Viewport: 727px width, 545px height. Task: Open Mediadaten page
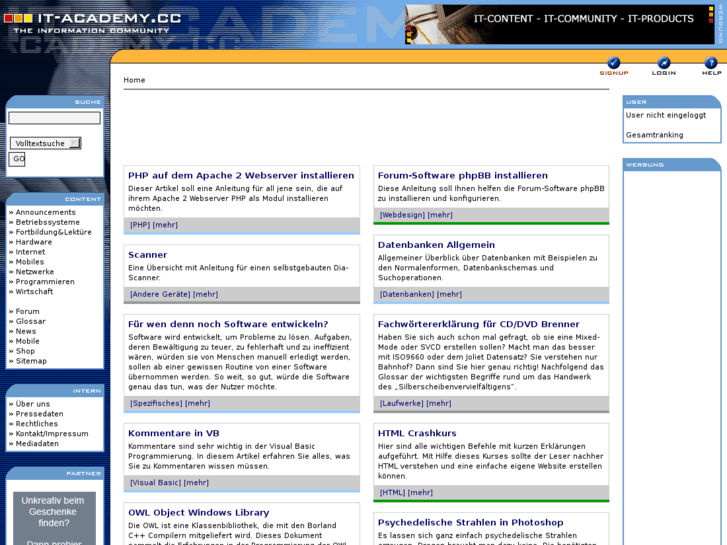coord(37,443)
